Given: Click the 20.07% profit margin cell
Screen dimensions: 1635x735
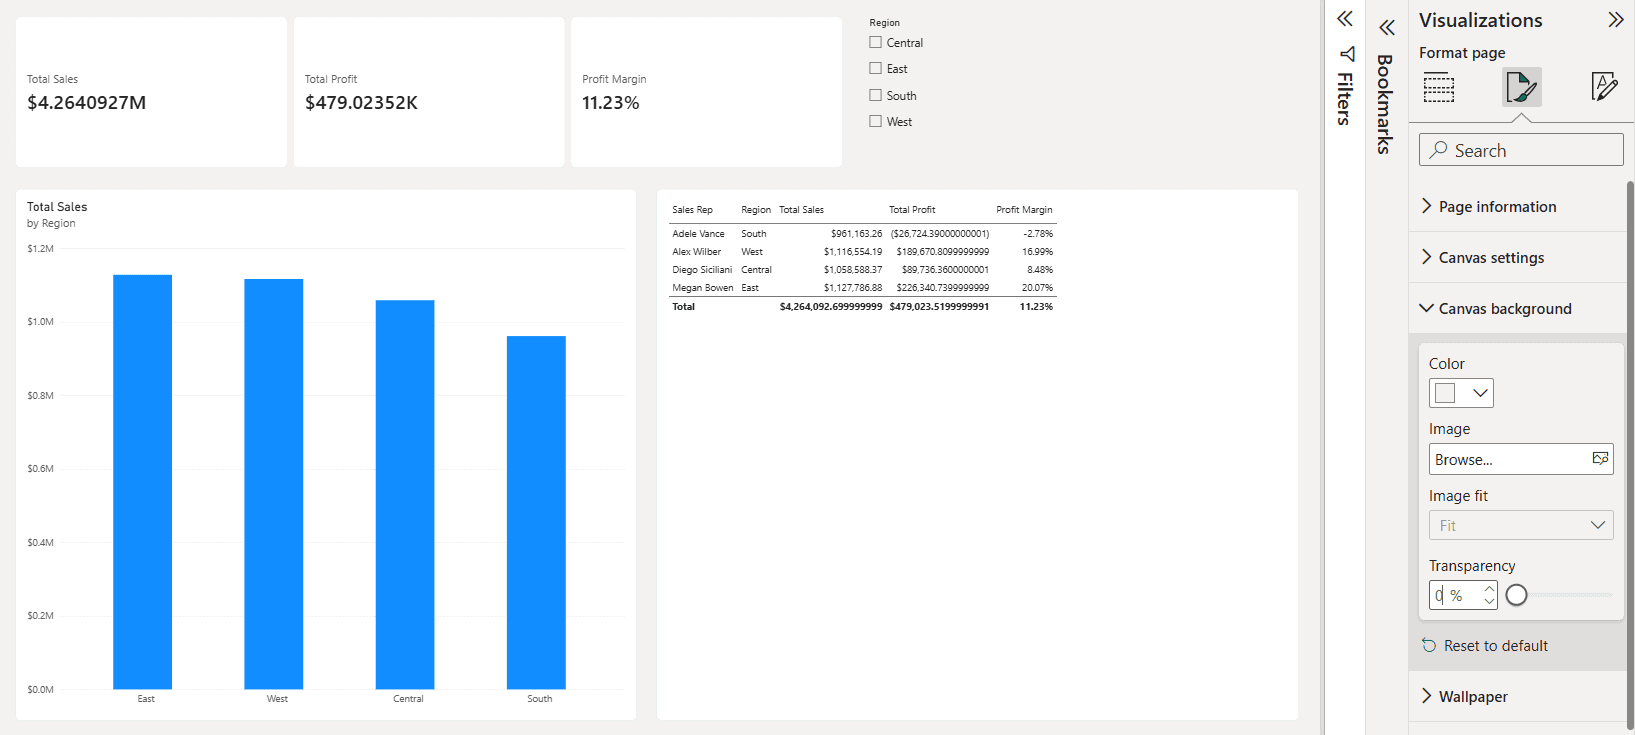Looking at the screenshot, I should pyautogui.click(x=1037, y=287).
